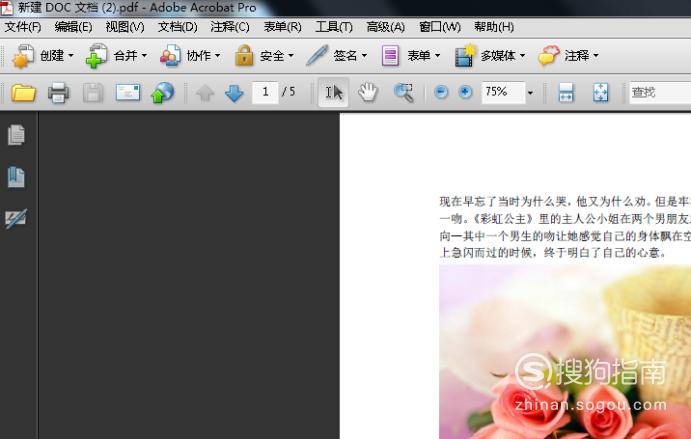Click the 查找 search field

[x=660, y=93]
